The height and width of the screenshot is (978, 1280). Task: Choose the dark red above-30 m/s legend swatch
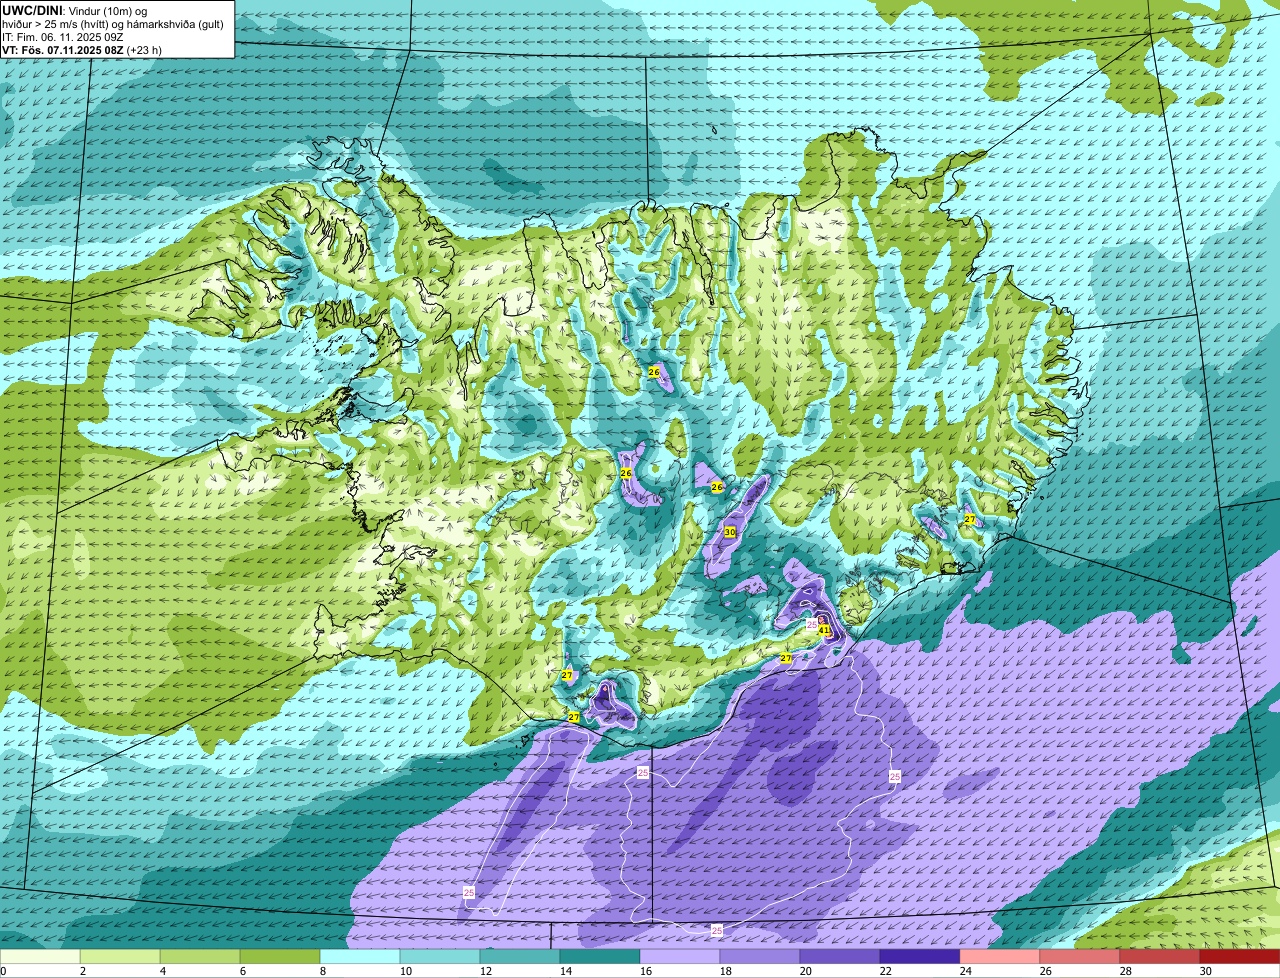click(1240, 957)
